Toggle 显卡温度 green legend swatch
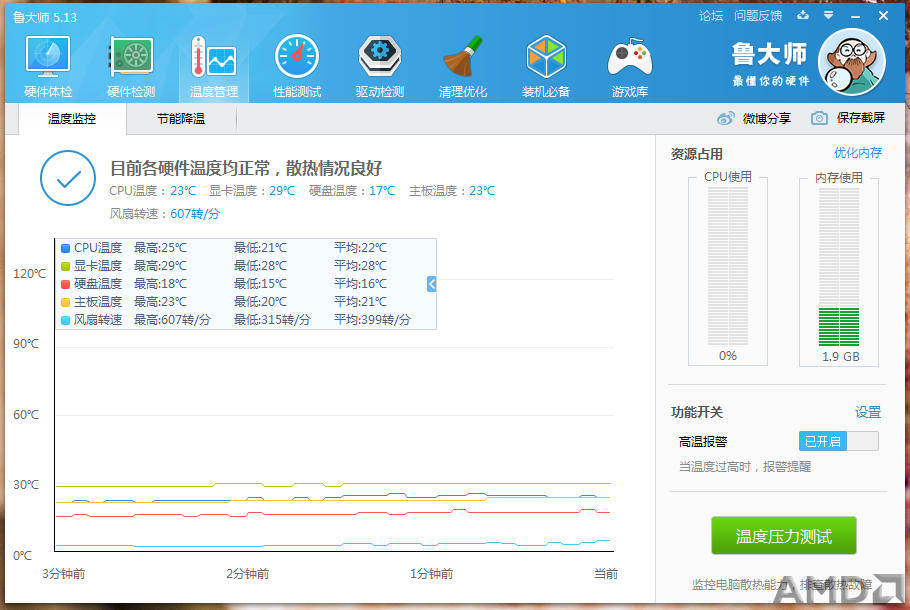This screenshot has height=610, width=910. pyautogui.click(x=66, y=266)
